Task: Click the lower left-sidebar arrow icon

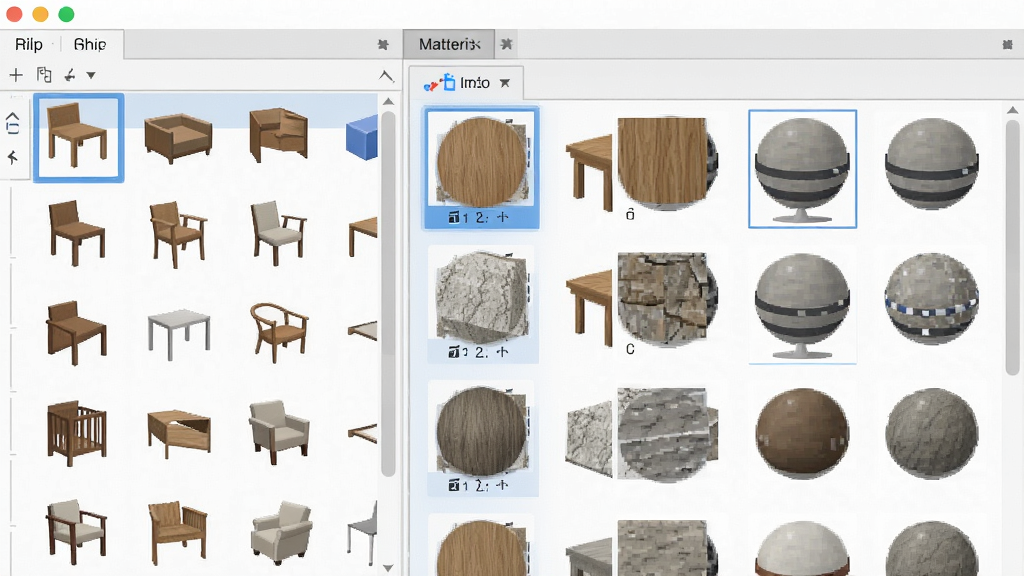Action: (12, 157)
